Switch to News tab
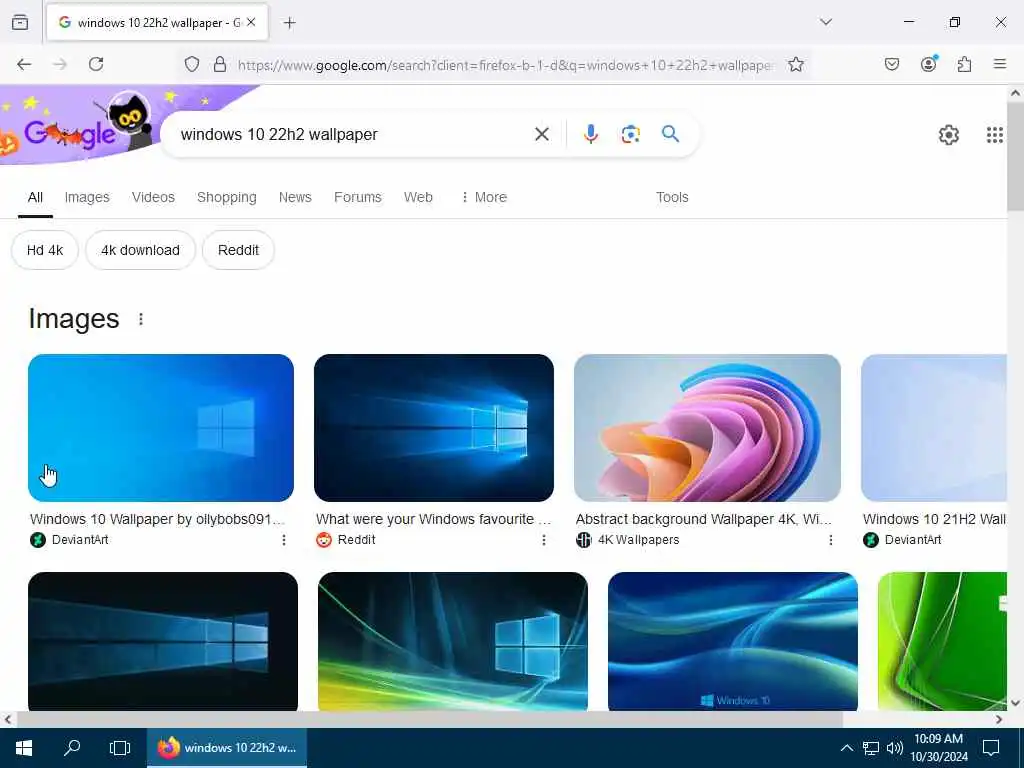The height and width of the screenshot is (768, 1024). click(x=295, y=197)
